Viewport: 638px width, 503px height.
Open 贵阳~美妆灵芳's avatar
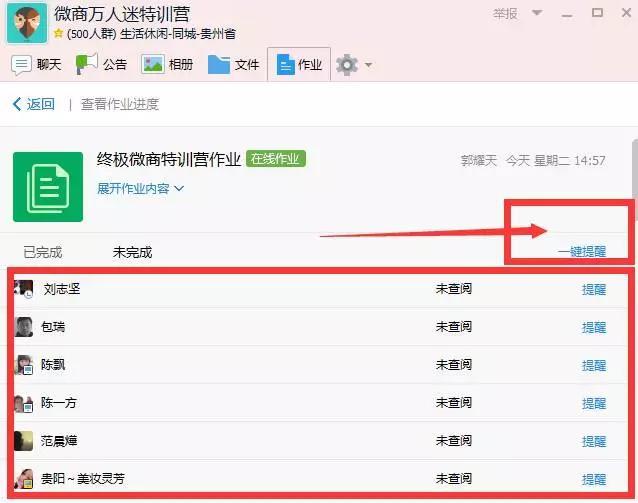(24, 479)
